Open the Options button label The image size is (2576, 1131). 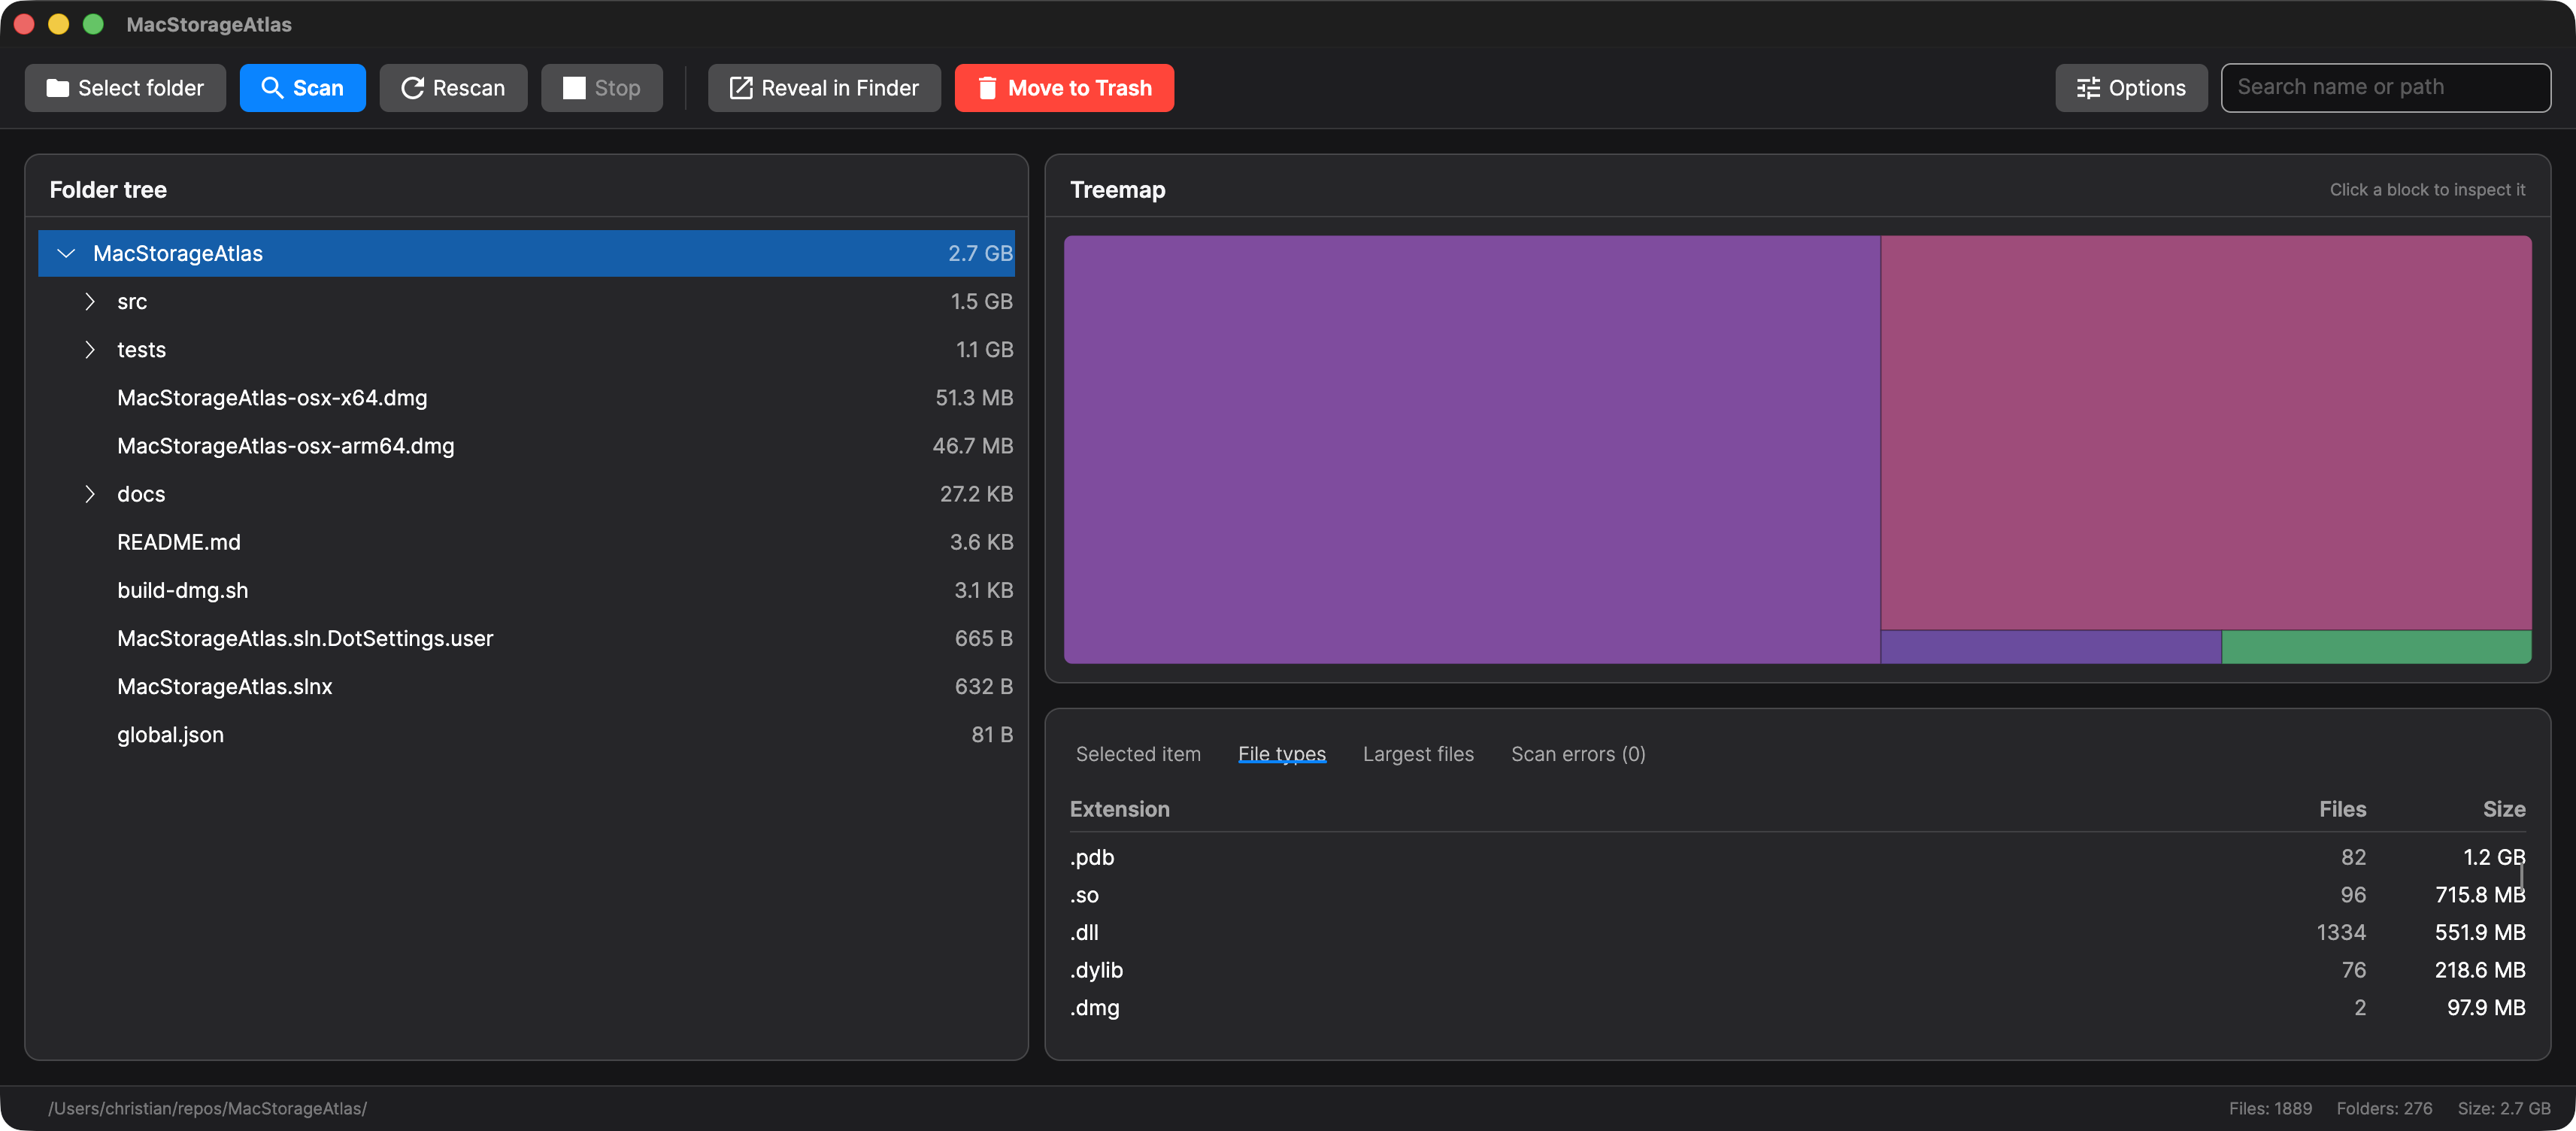point(2147,88)
